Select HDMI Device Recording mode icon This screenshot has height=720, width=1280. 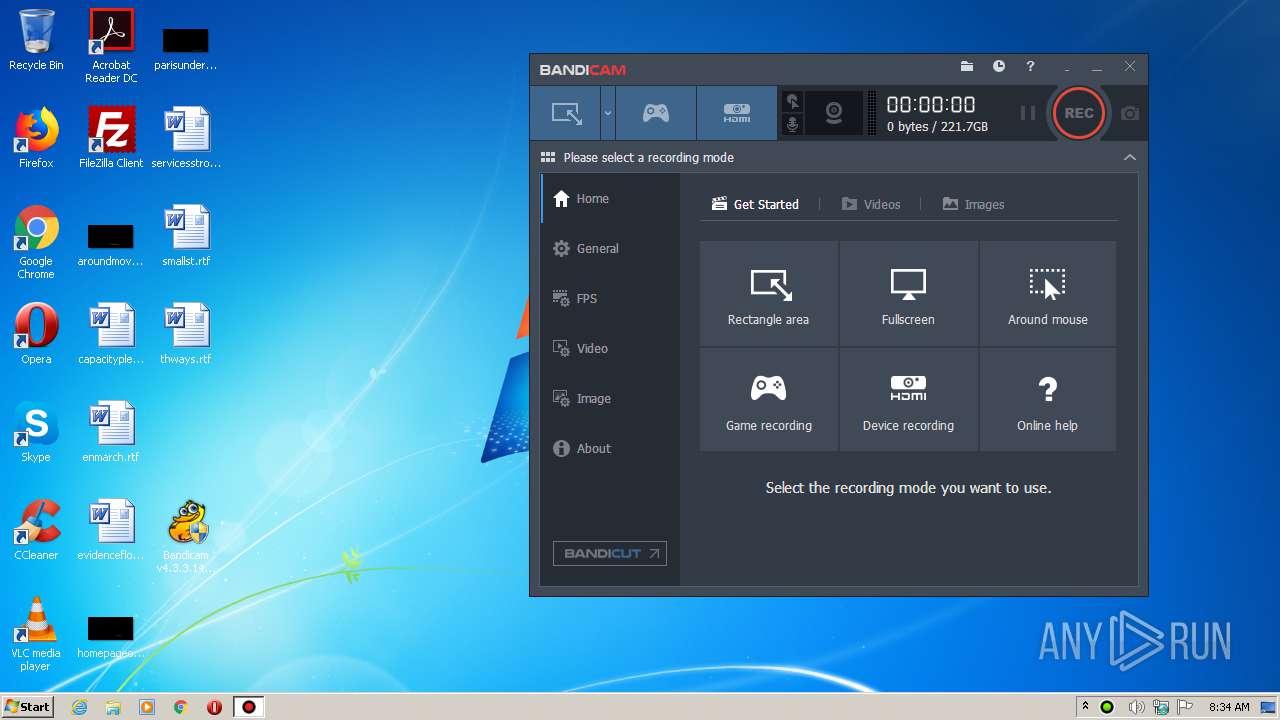737,113
